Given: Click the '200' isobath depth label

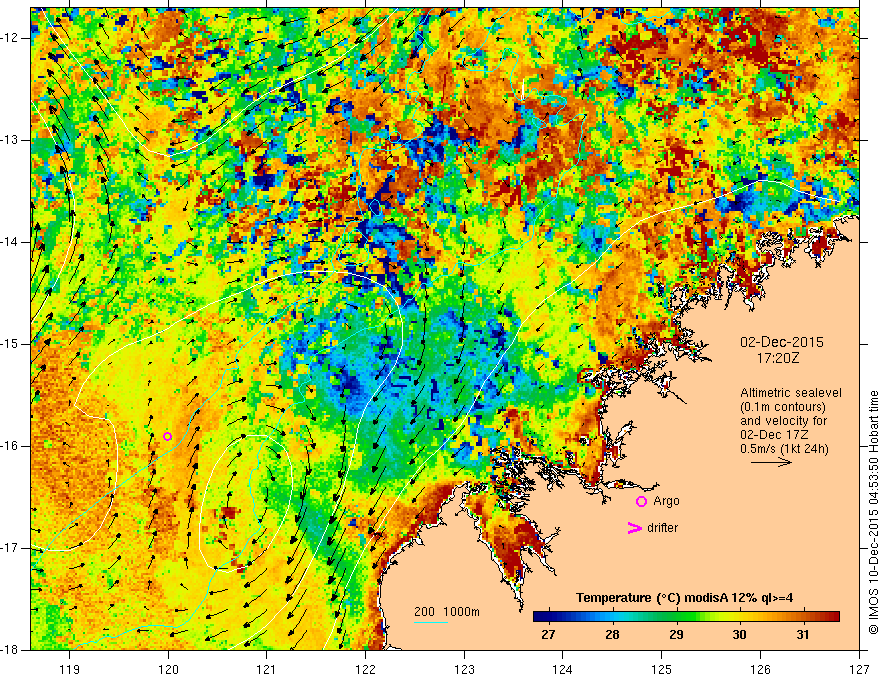Looking at the screenshot, I should pyautogui.click(x=424, y=612).
